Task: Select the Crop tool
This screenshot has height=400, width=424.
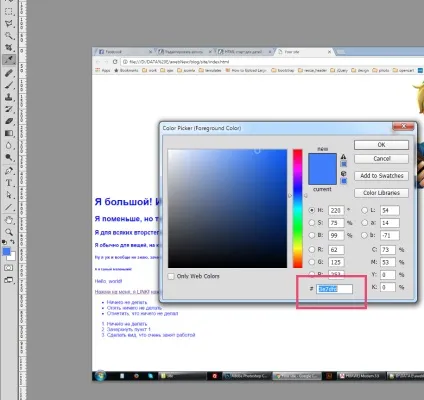Action: tap(9, 47)
